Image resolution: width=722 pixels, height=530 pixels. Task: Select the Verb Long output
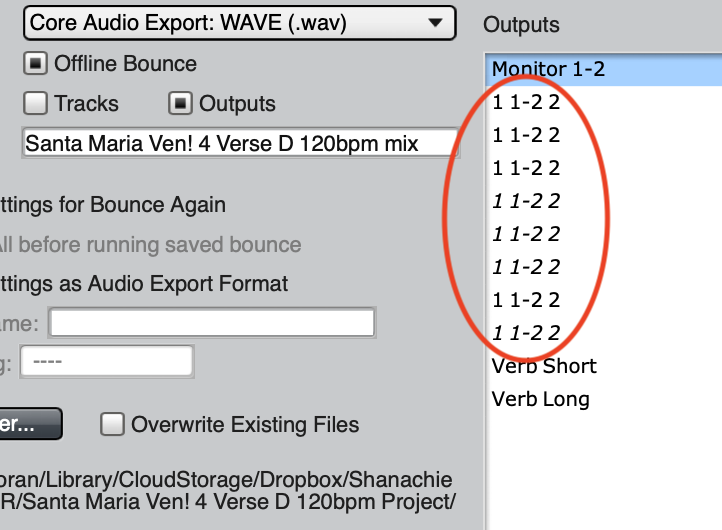pyautogui.click(x=540, y=399)
